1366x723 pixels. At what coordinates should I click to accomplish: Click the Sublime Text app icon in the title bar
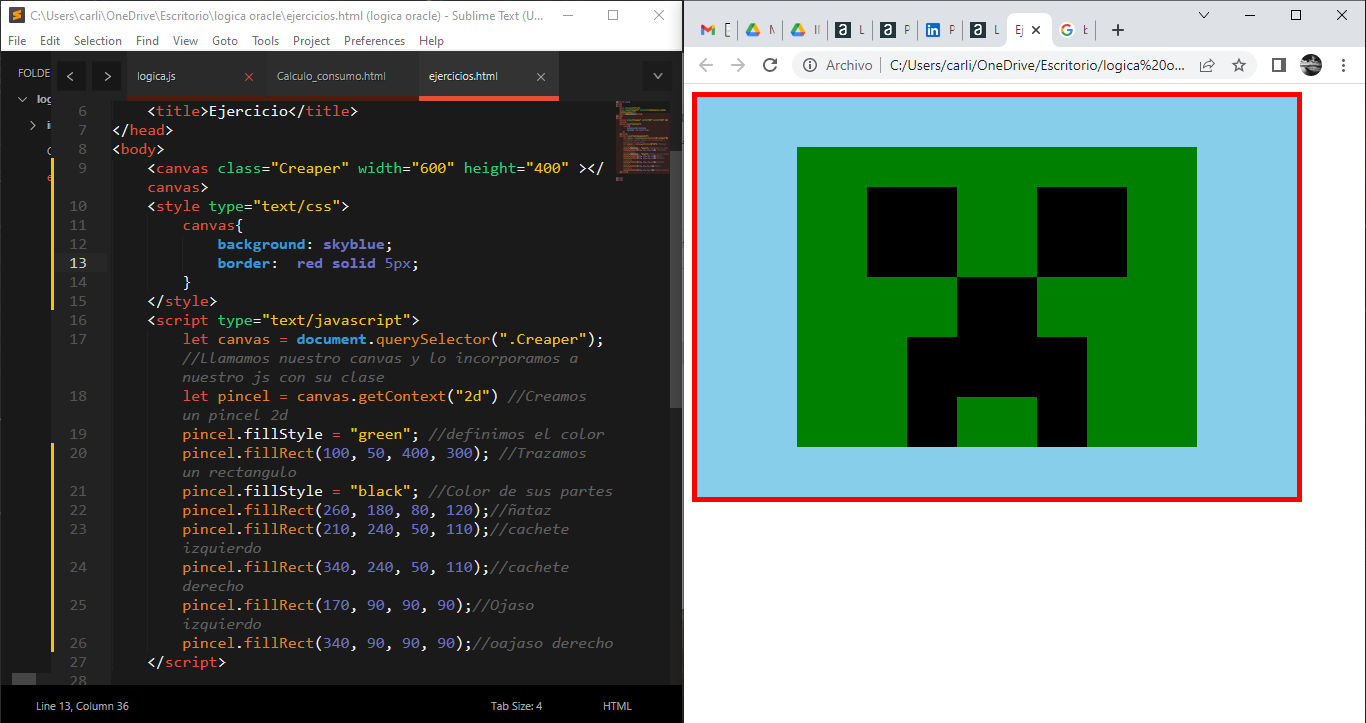(16, 15)
